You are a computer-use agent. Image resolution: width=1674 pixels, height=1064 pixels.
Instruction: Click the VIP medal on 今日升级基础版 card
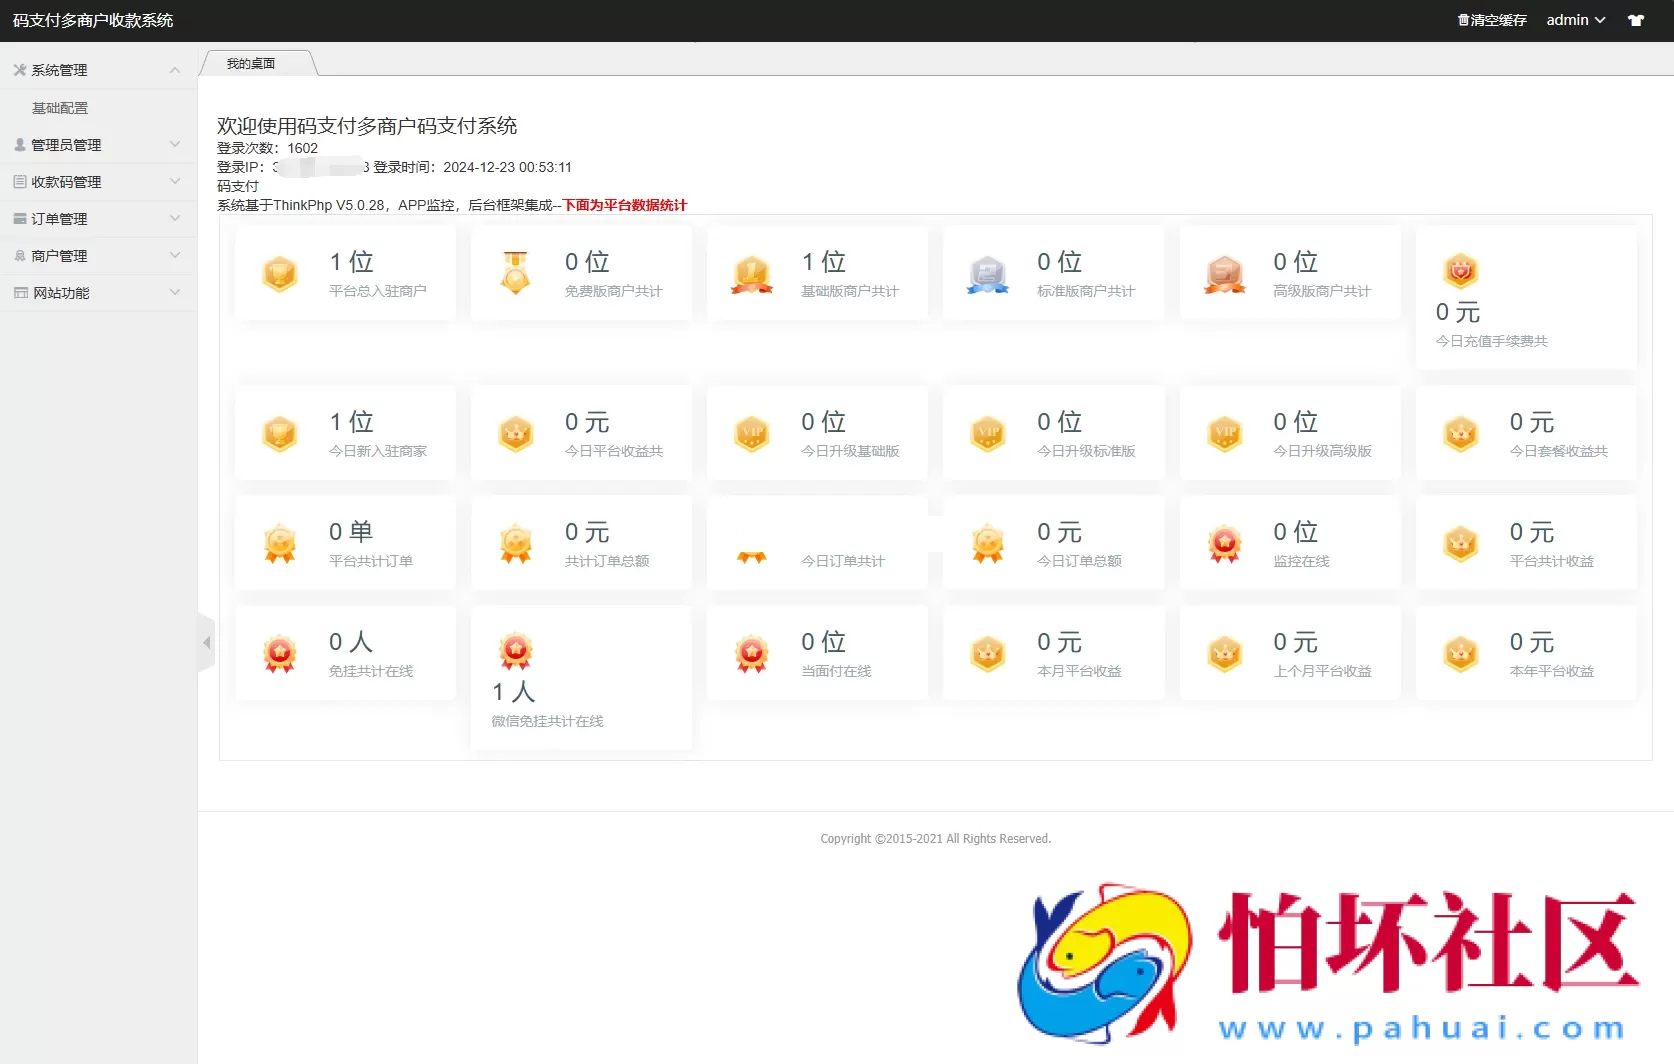point(751,433)
